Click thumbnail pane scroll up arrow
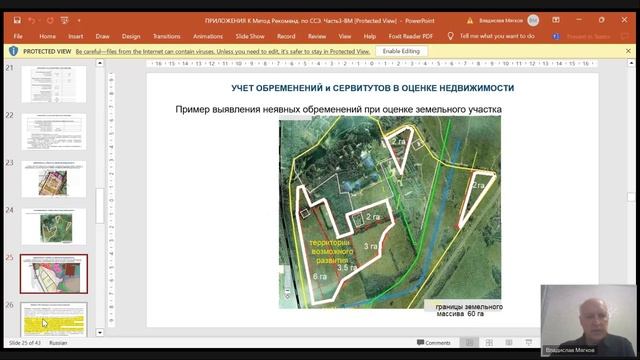 [100, 63]
